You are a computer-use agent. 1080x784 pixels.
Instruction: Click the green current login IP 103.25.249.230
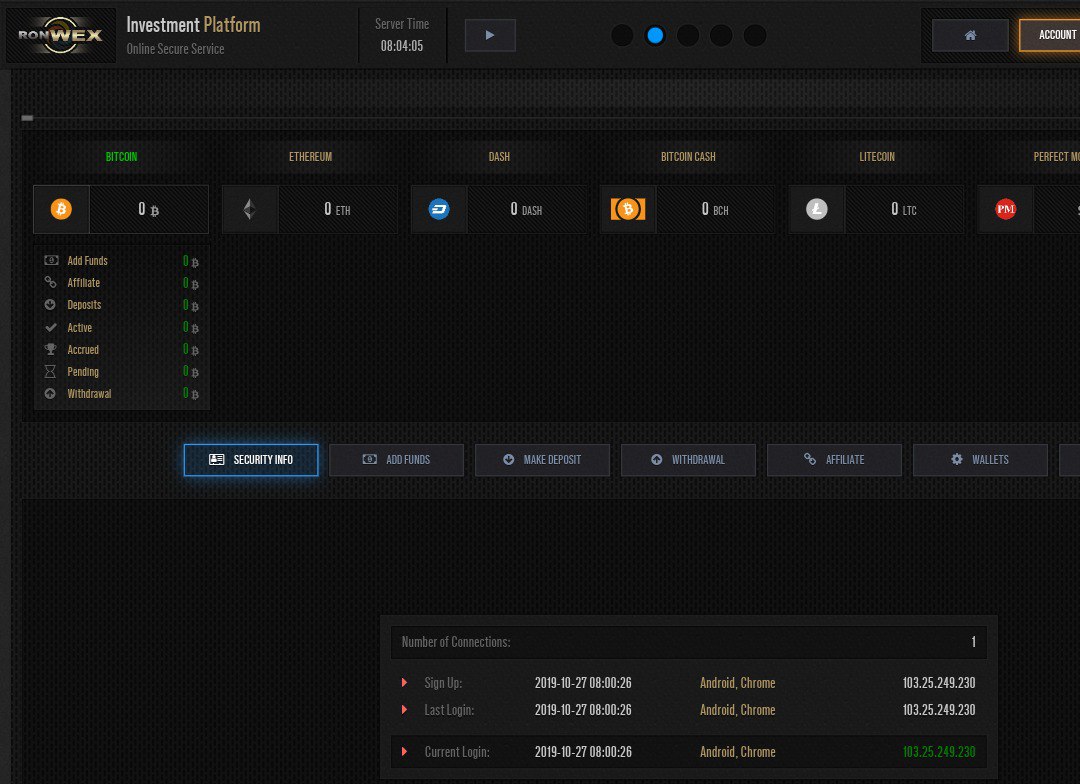[x=939, y=752]
